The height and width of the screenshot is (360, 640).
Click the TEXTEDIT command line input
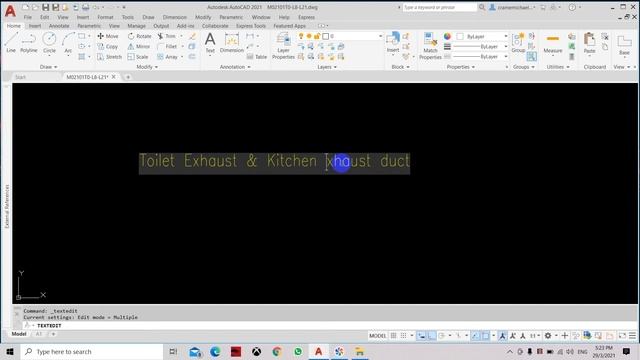[329, 325]
